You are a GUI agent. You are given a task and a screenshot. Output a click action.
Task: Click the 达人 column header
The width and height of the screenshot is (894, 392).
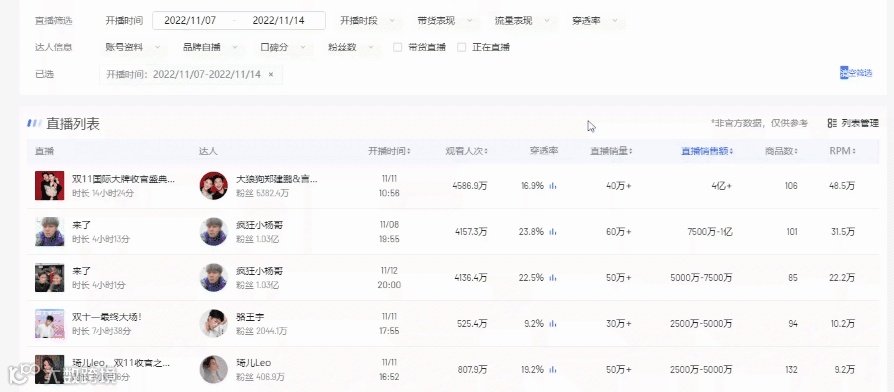point(208,152)
